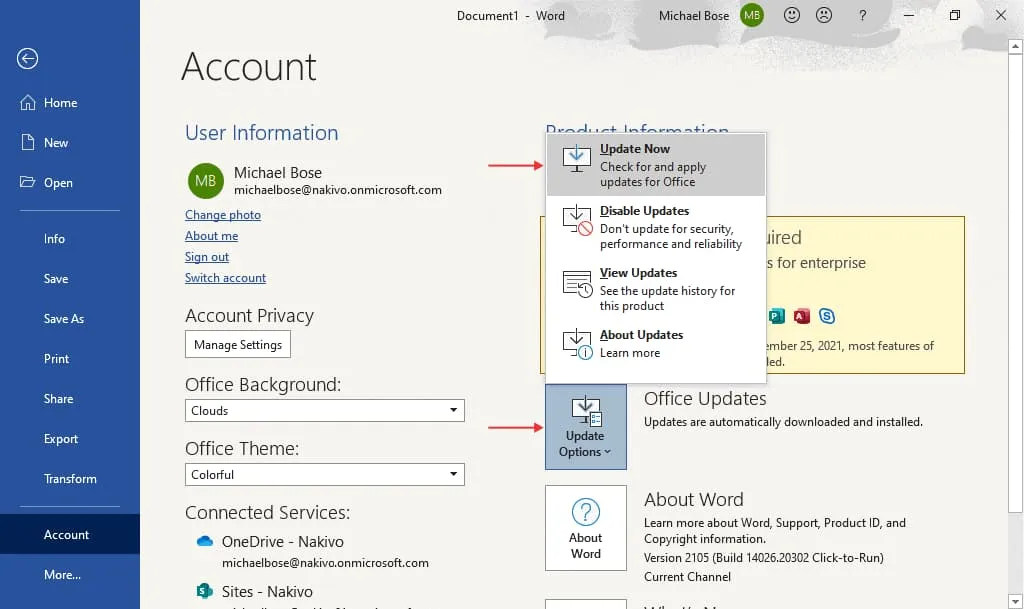
Task: Click the smiley face feedback icon
Action: [791, 15]
